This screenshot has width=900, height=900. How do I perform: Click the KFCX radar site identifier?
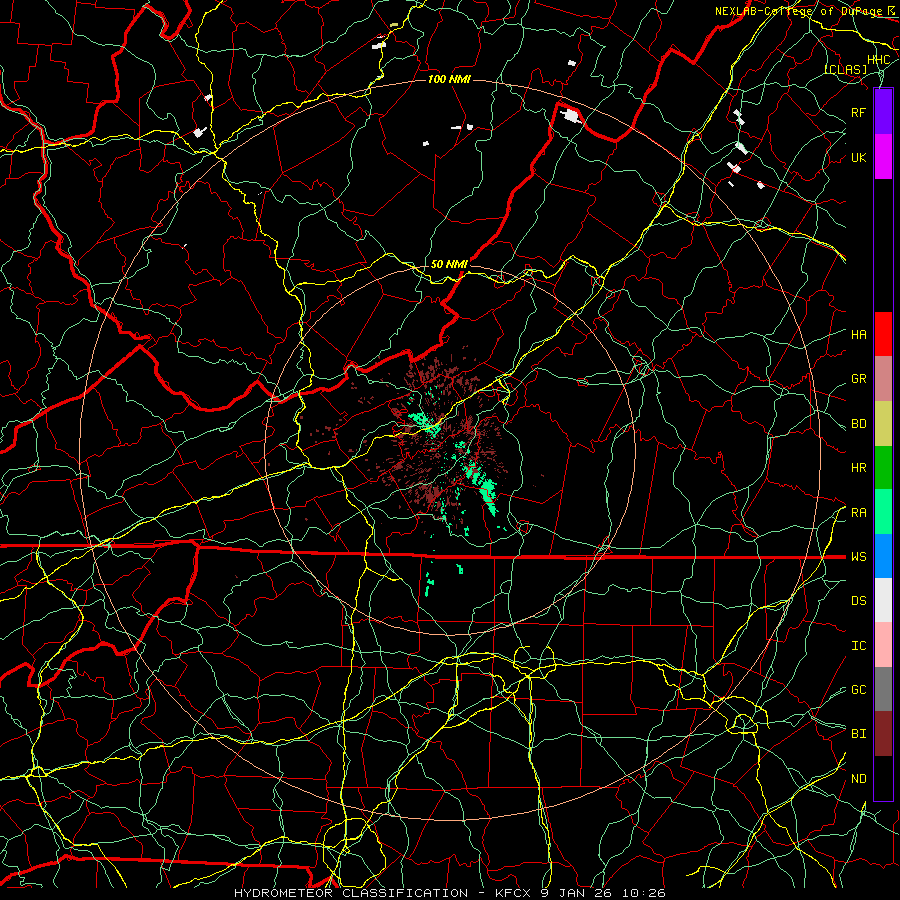tap(513, 893)
